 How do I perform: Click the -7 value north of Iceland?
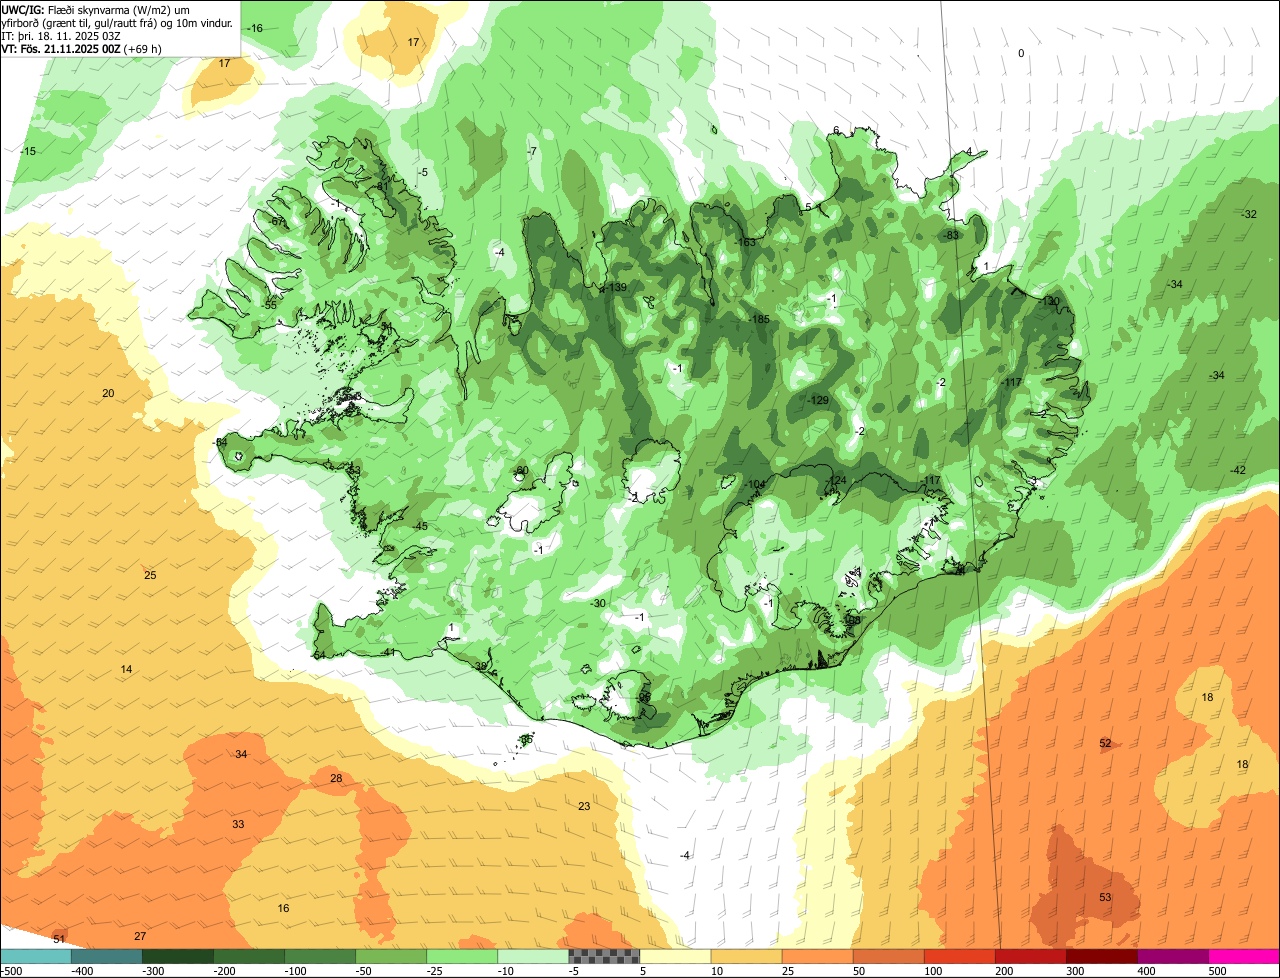[x=532, y=151]
